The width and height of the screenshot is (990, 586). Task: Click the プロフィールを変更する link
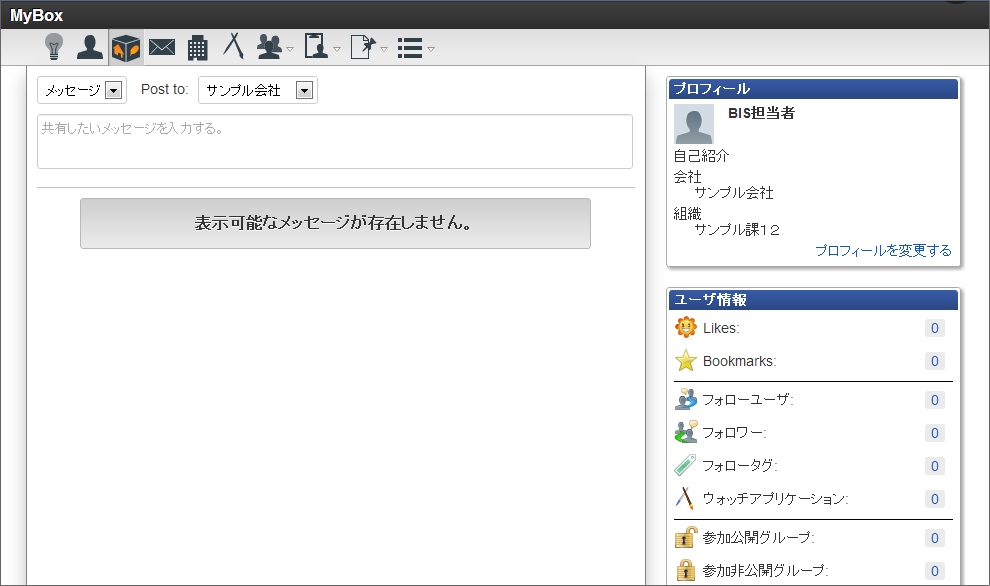pyautogui.click(x=883, y=250)
